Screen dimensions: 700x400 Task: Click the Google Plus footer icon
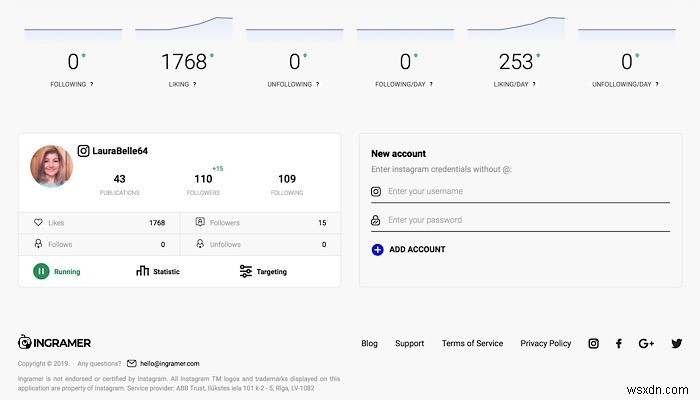[646, 343]
